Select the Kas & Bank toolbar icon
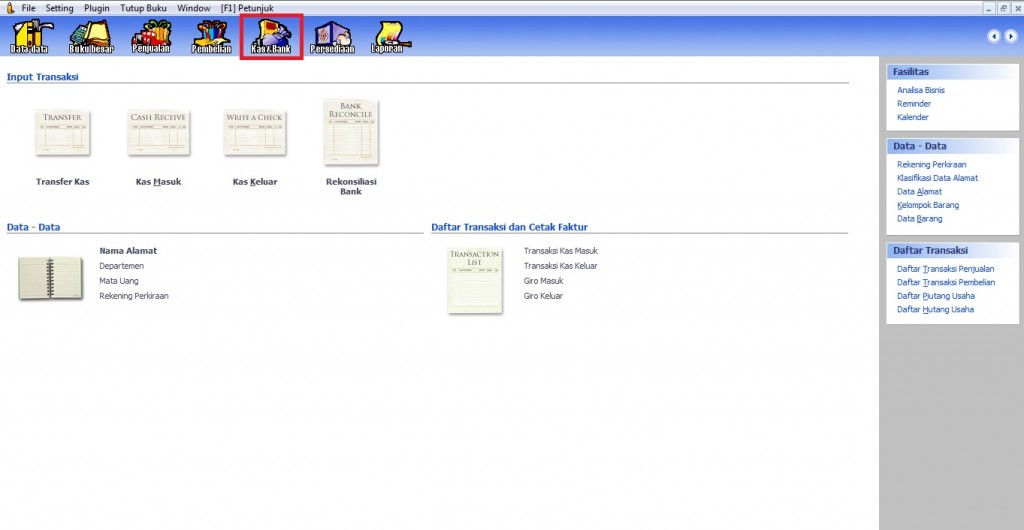Image resolution: width=1024 pixels, height=530 pixels. [x=271, y=36]
